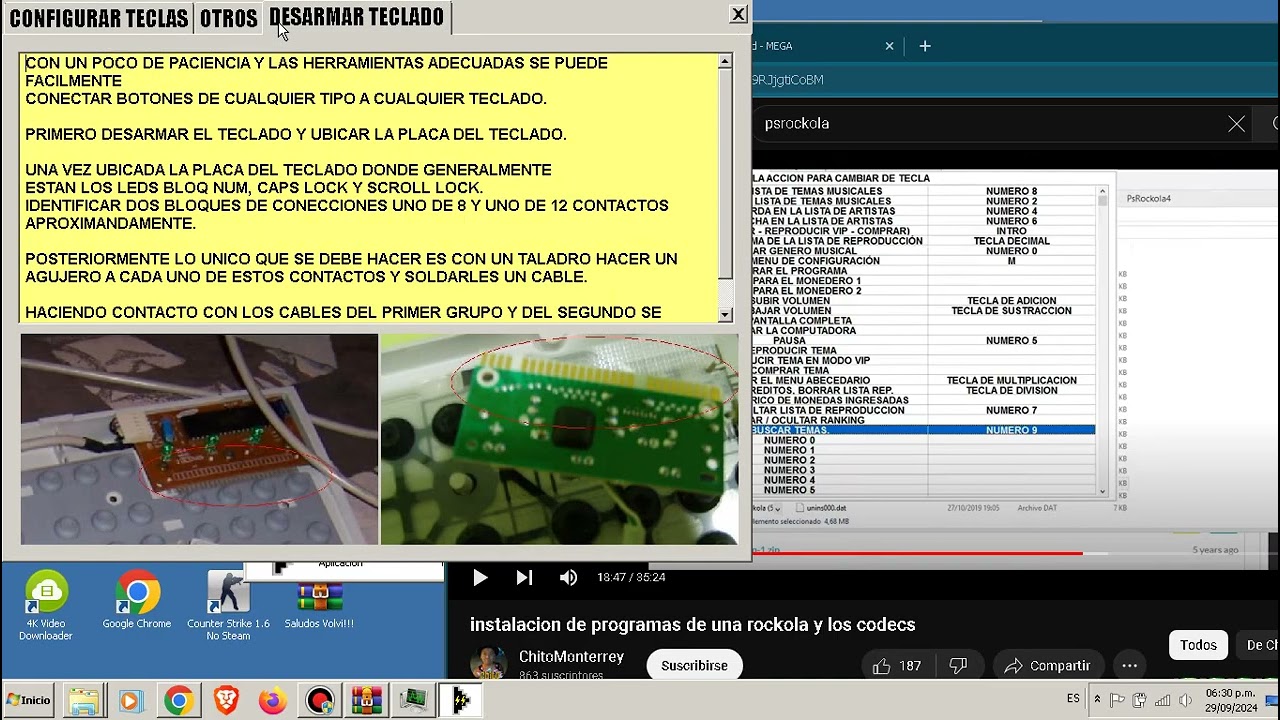Open the Google Chrome desktop shortcut
The image size is (1280, 720).
point(137,601)
